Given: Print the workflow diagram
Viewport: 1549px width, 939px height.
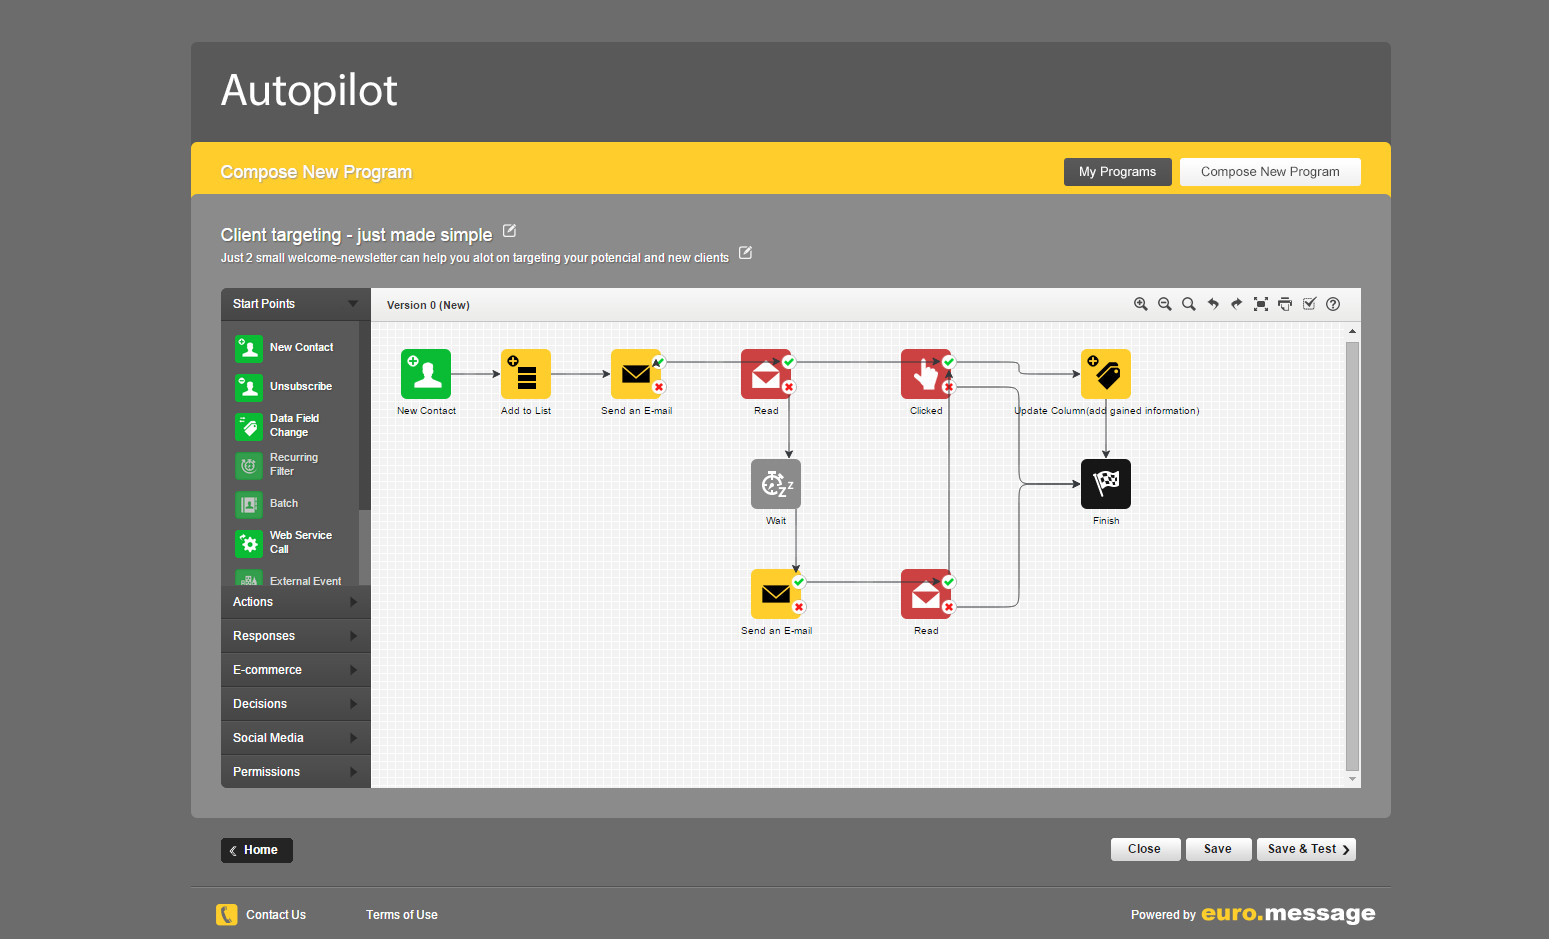Looking at the screenshot, I should (1285, 304).
